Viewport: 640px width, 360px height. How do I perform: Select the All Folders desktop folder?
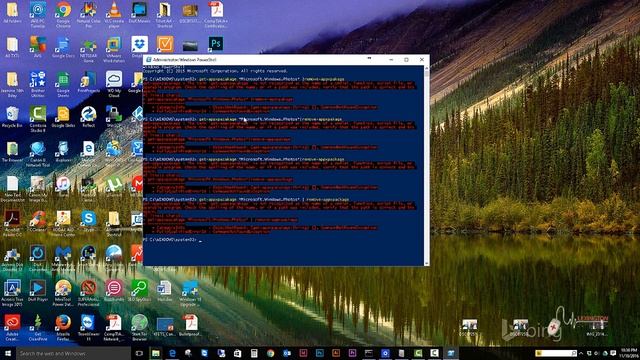click(12, 13)
